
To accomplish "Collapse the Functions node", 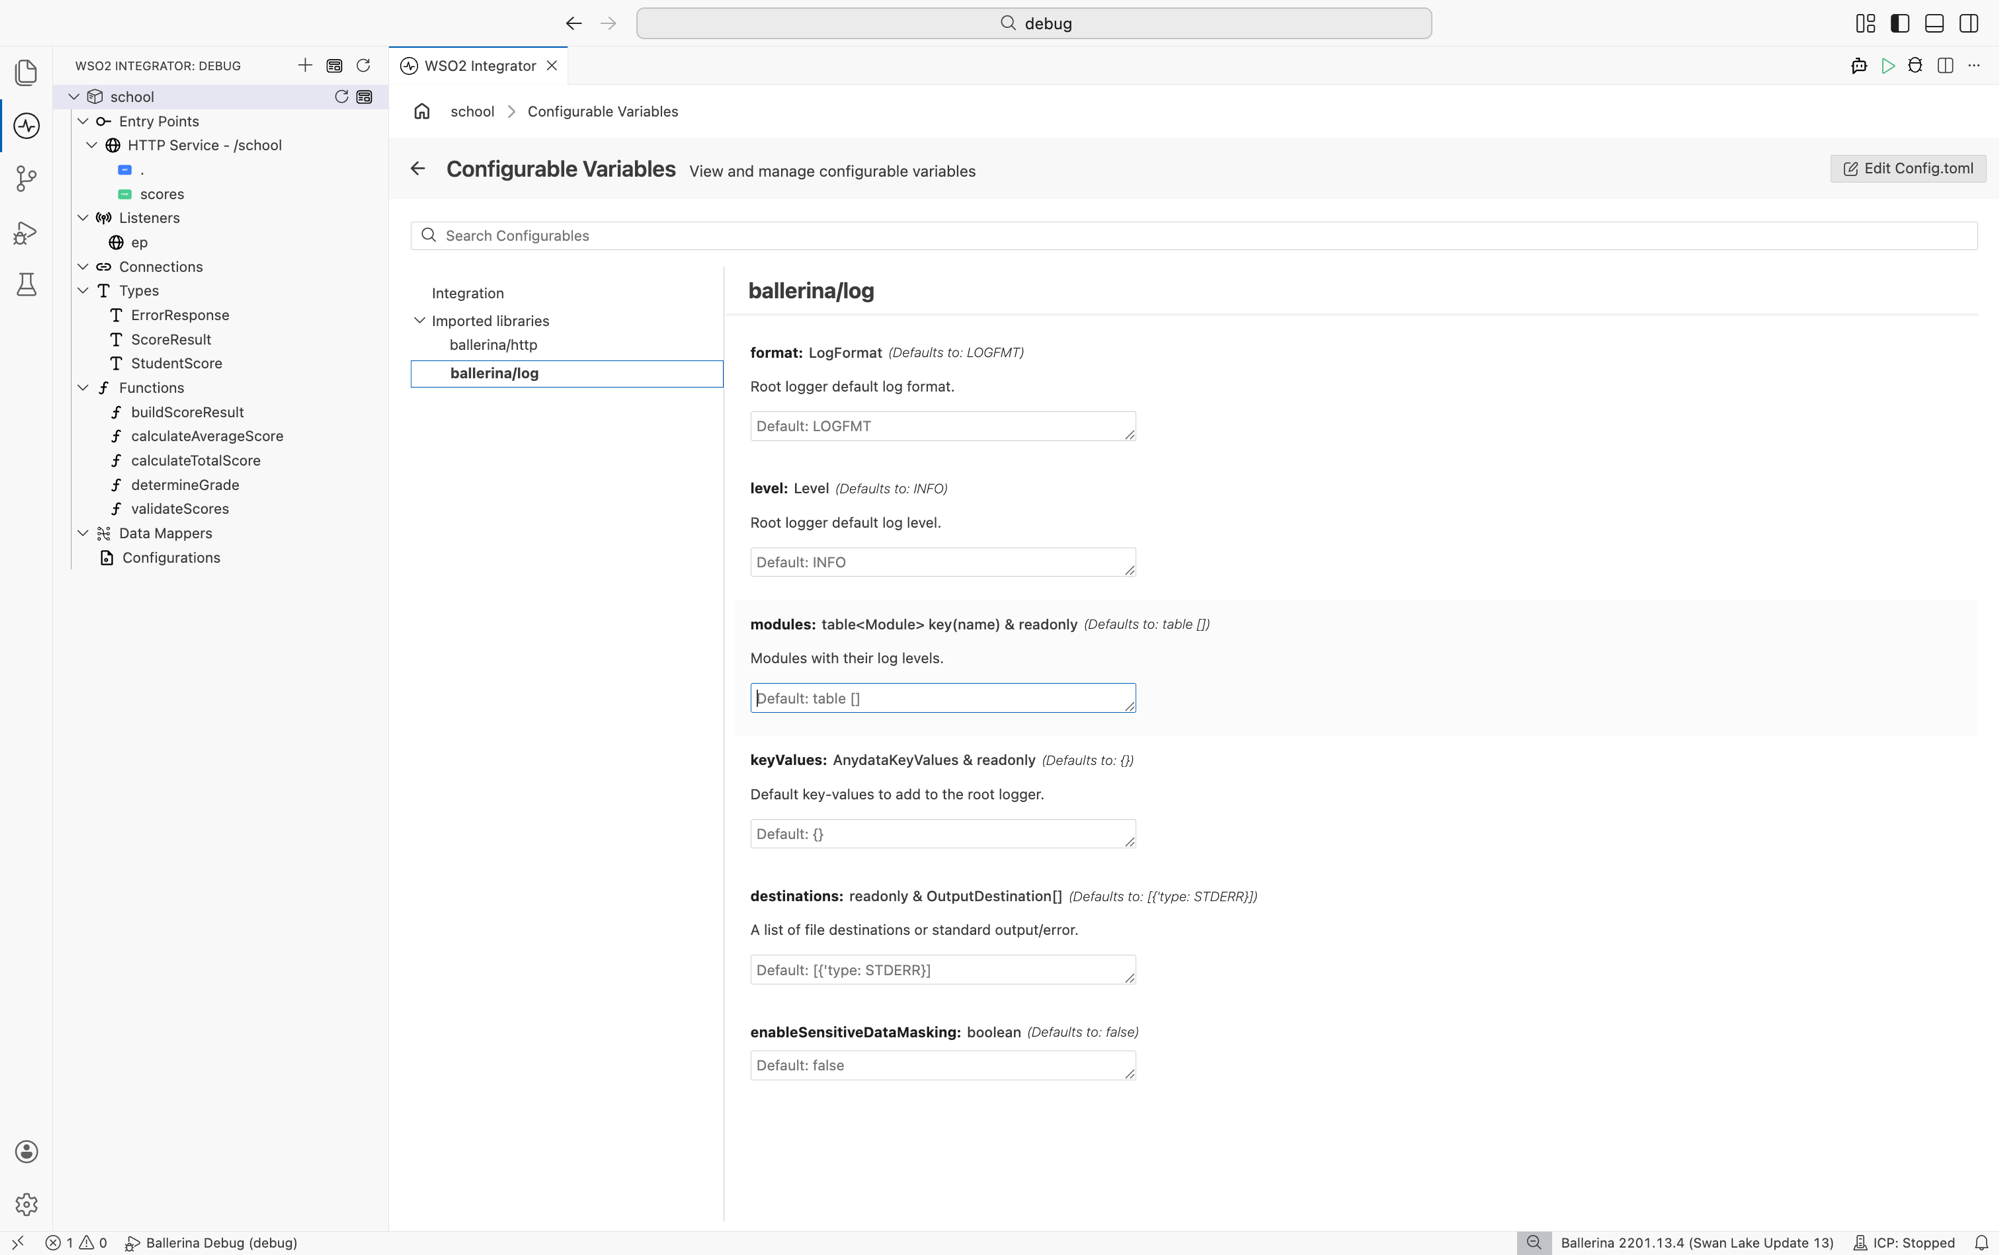I will 83,388.
